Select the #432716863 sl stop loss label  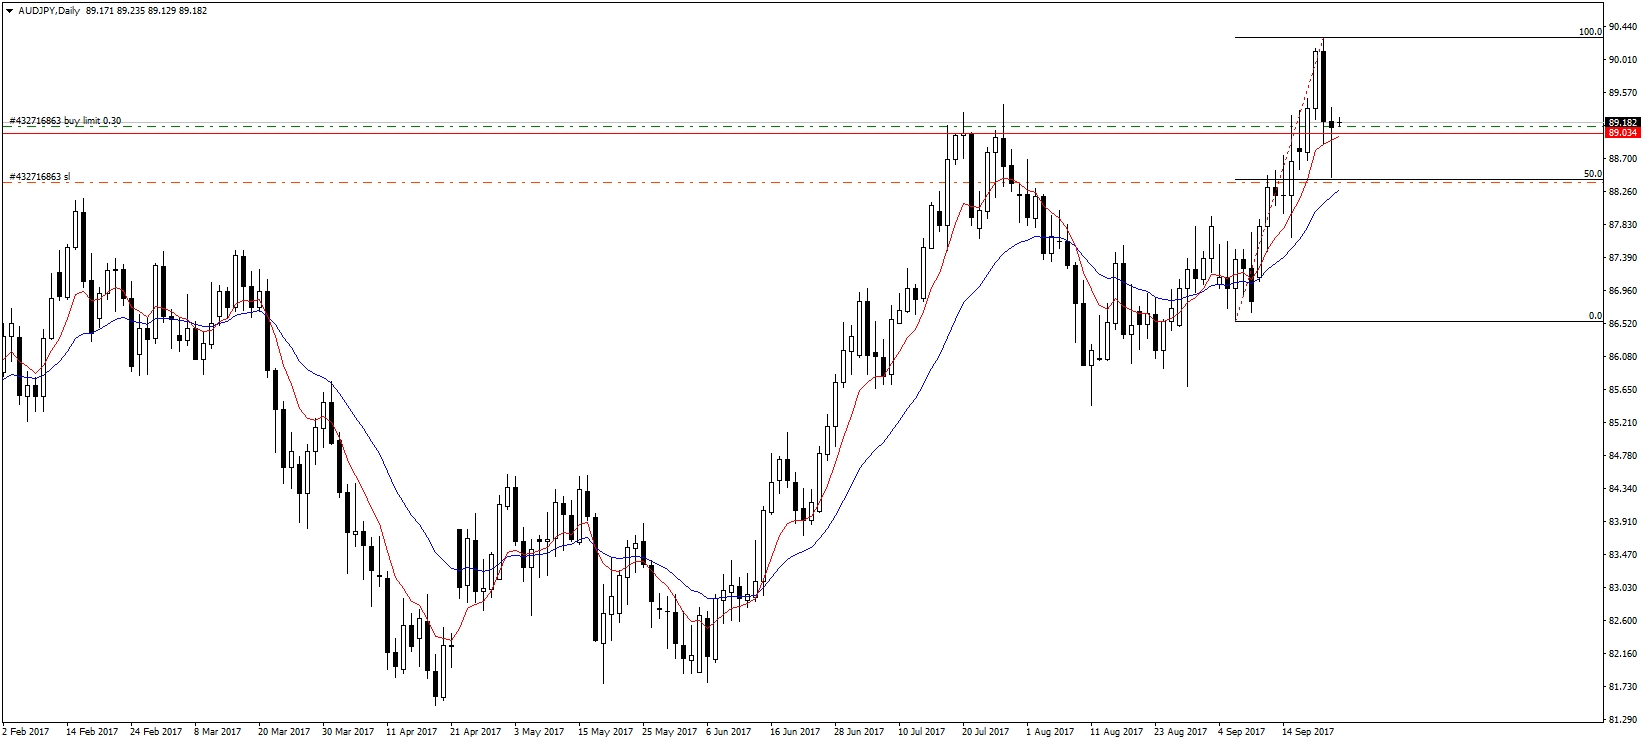coord(40,177)
